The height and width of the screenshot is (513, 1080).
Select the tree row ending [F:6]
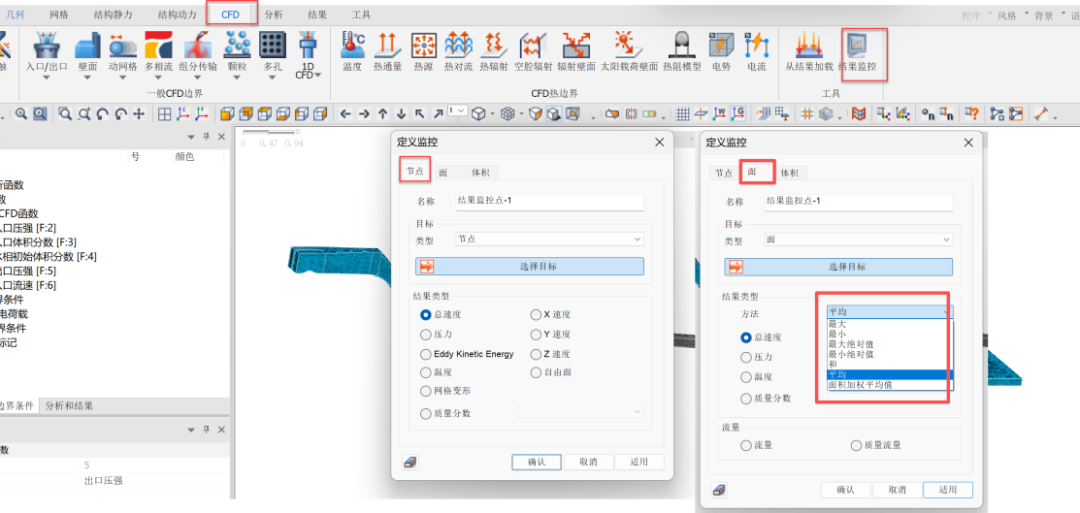[28, 285]
